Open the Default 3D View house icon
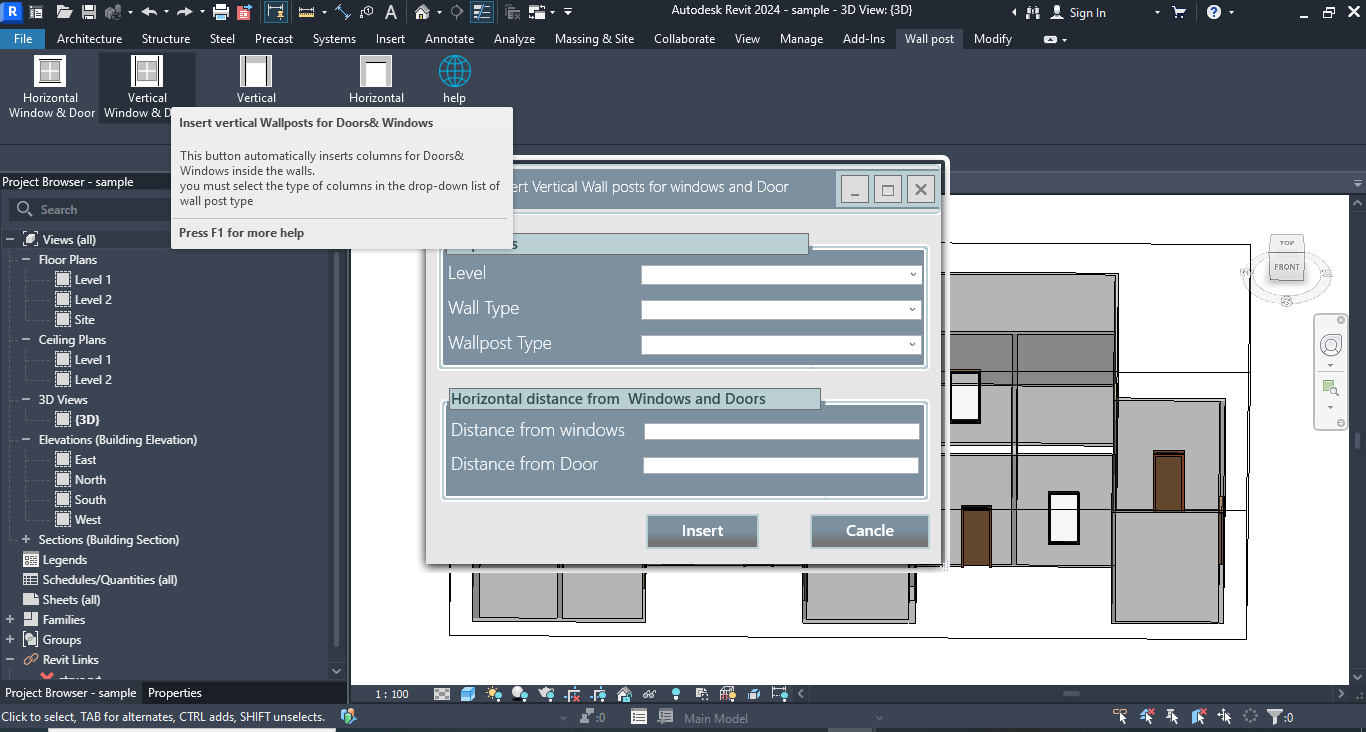This screenshot has width=1366, height=732. click(423, 13)
